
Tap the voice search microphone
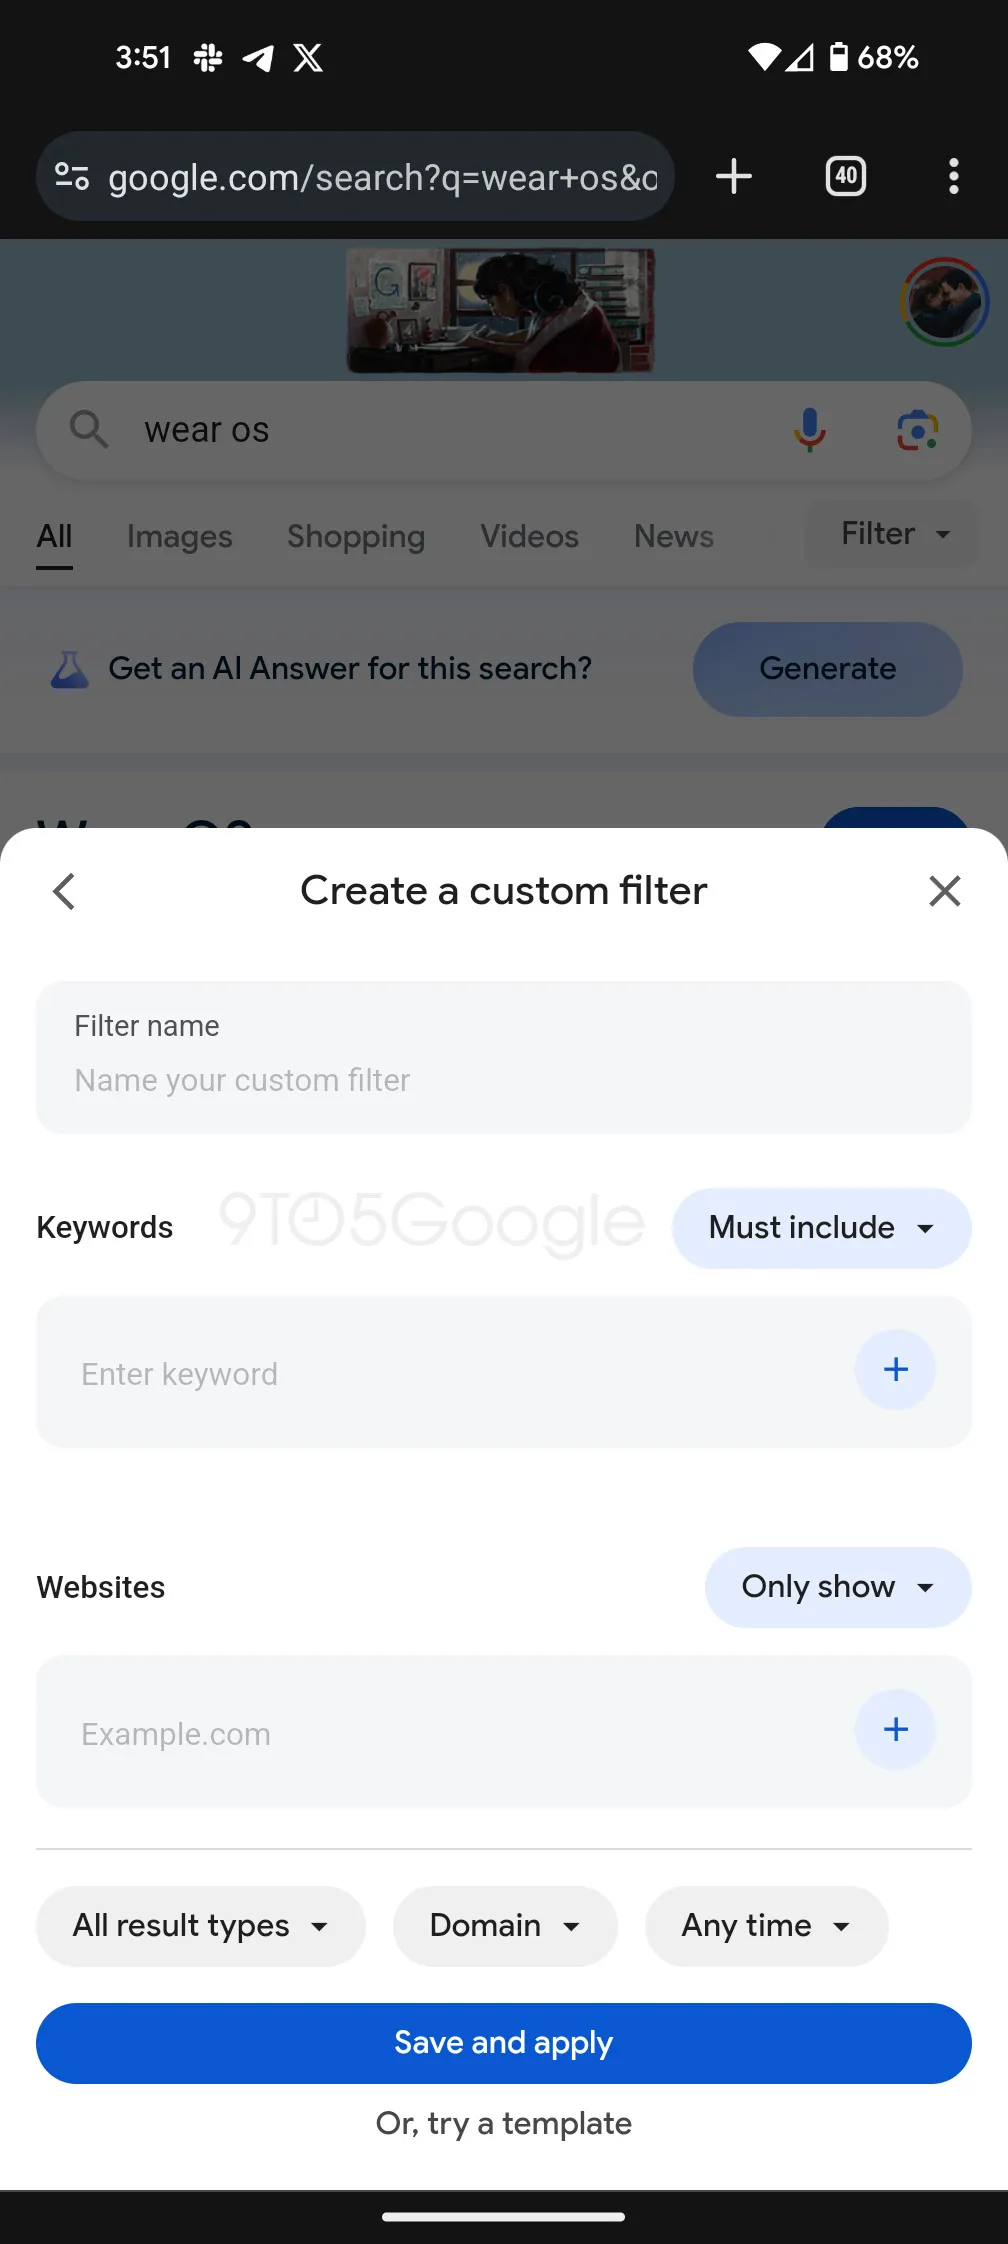(x=810, y=430)
